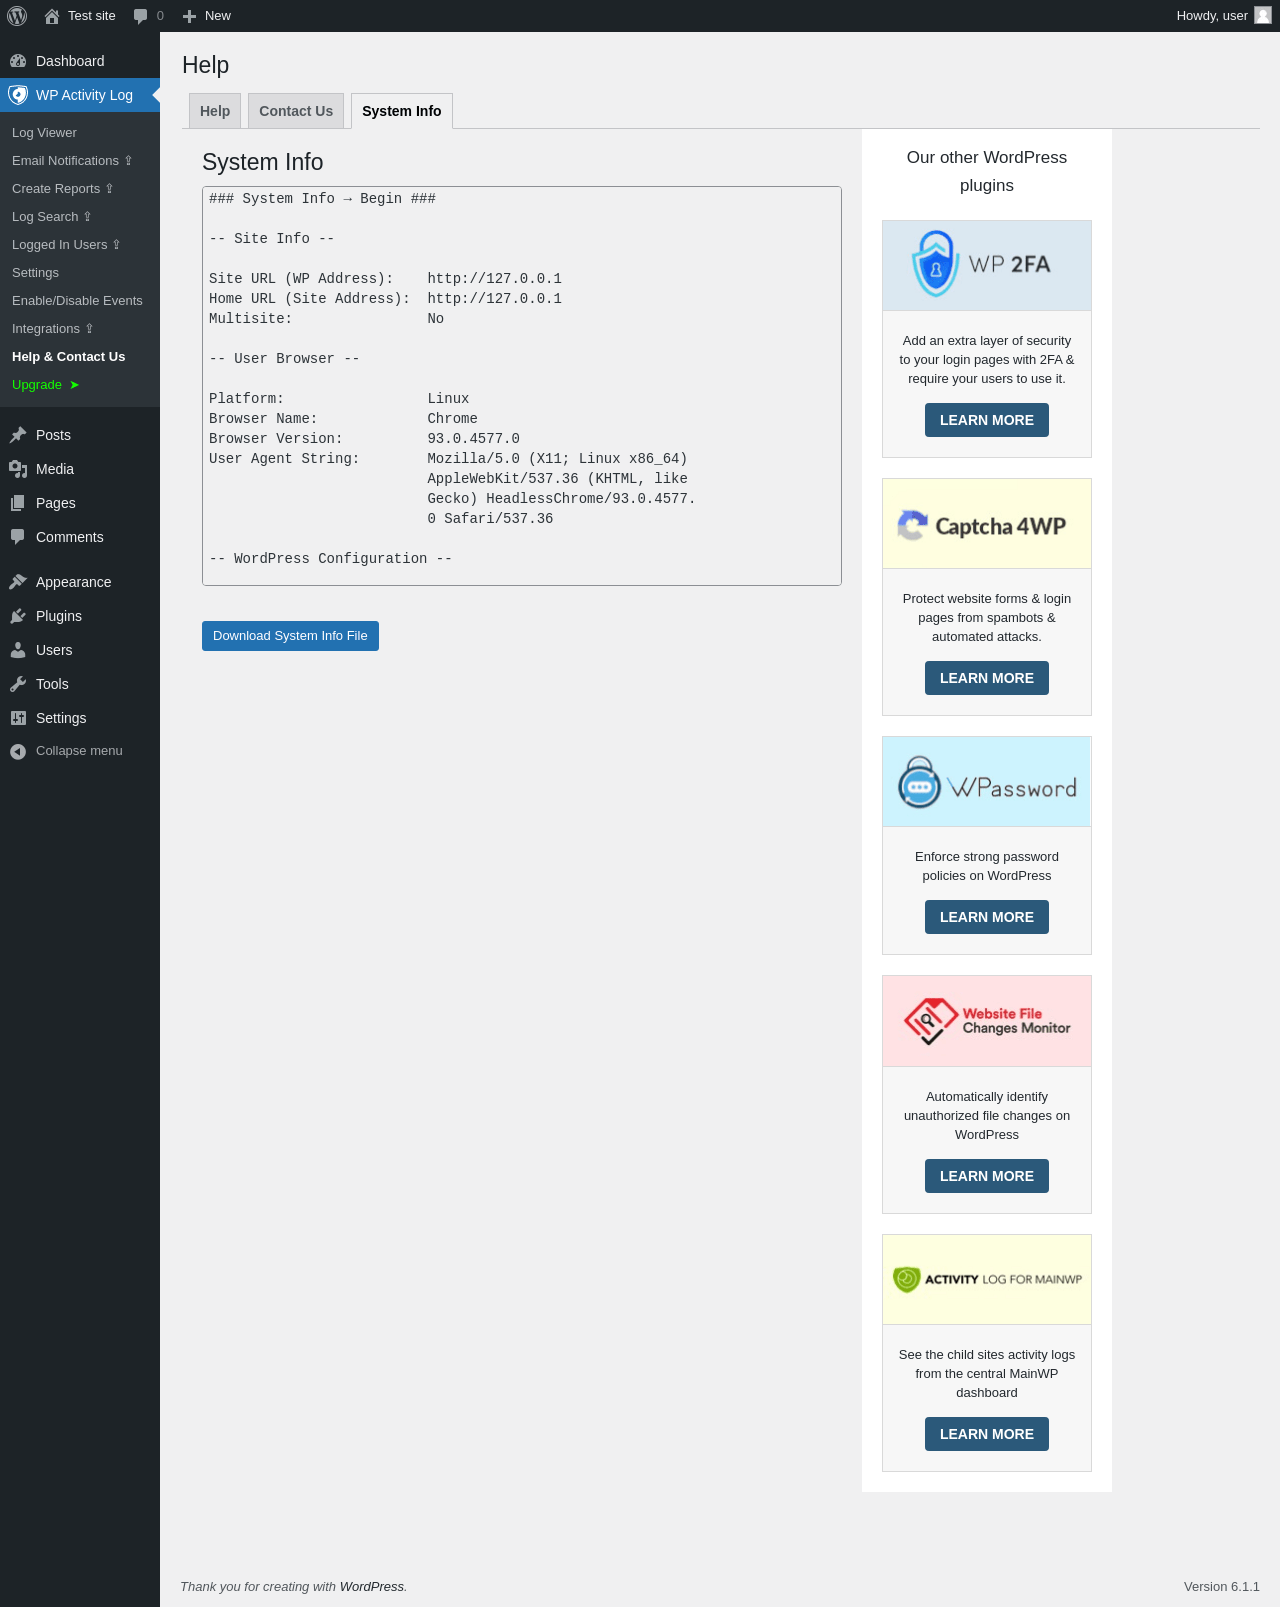This screenshot has width=1280, height=1607.
Task: Open the Tools menu label
Action: pos(52,684)
